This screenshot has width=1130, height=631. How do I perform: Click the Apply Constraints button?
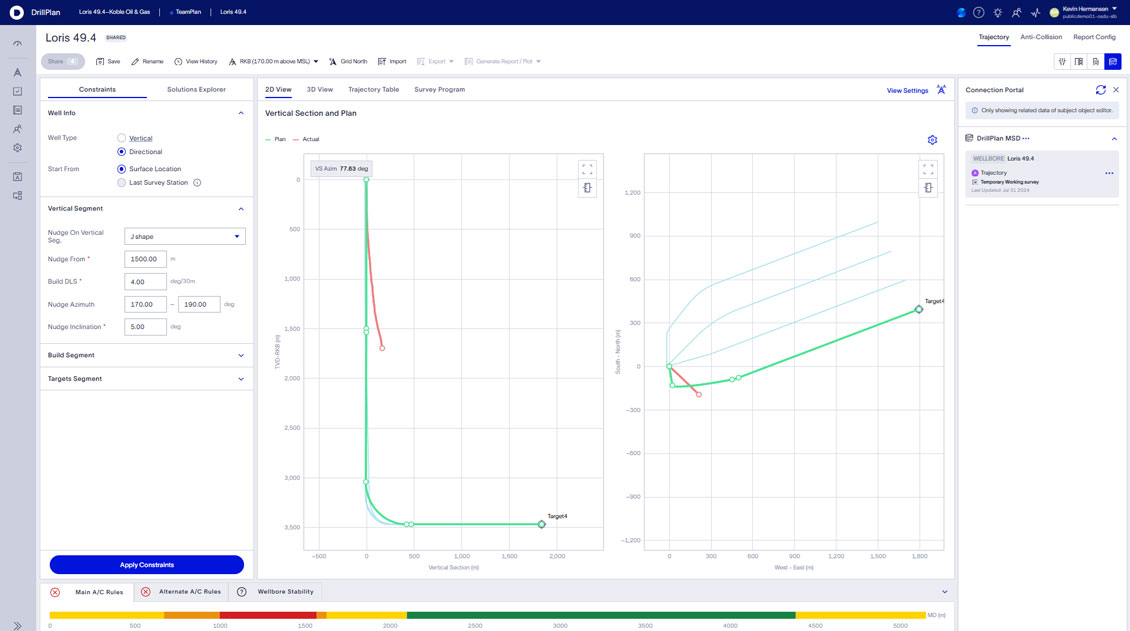coord(146,565)
